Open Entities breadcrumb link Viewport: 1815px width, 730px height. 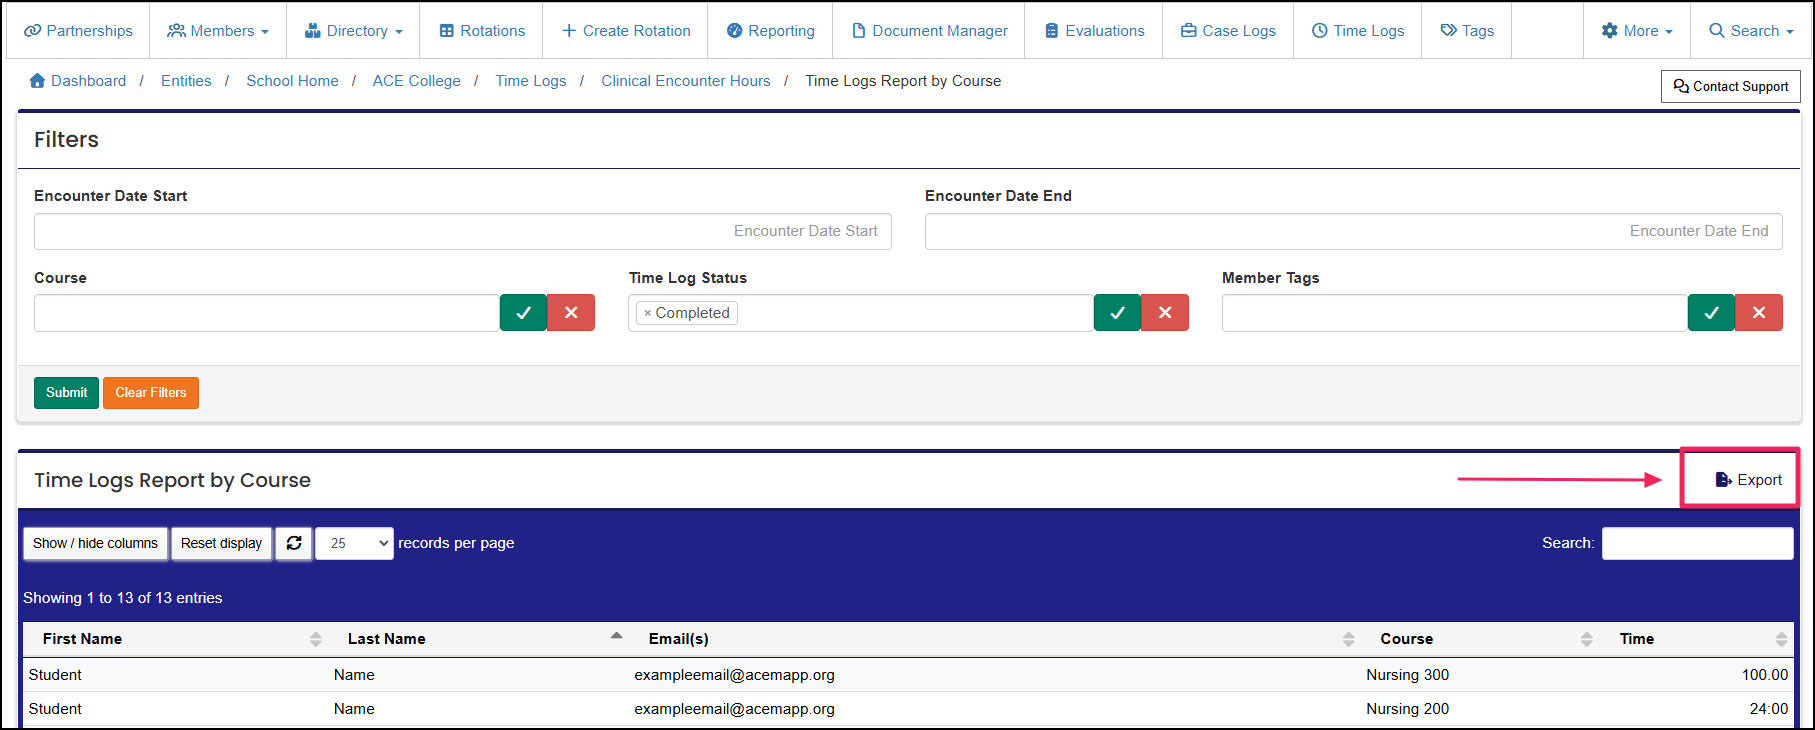click(x=186, y=81)
